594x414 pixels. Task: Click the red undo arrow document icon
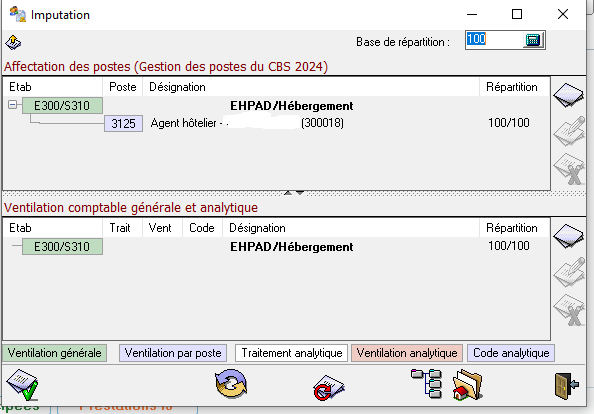click(x=328, y=387)
